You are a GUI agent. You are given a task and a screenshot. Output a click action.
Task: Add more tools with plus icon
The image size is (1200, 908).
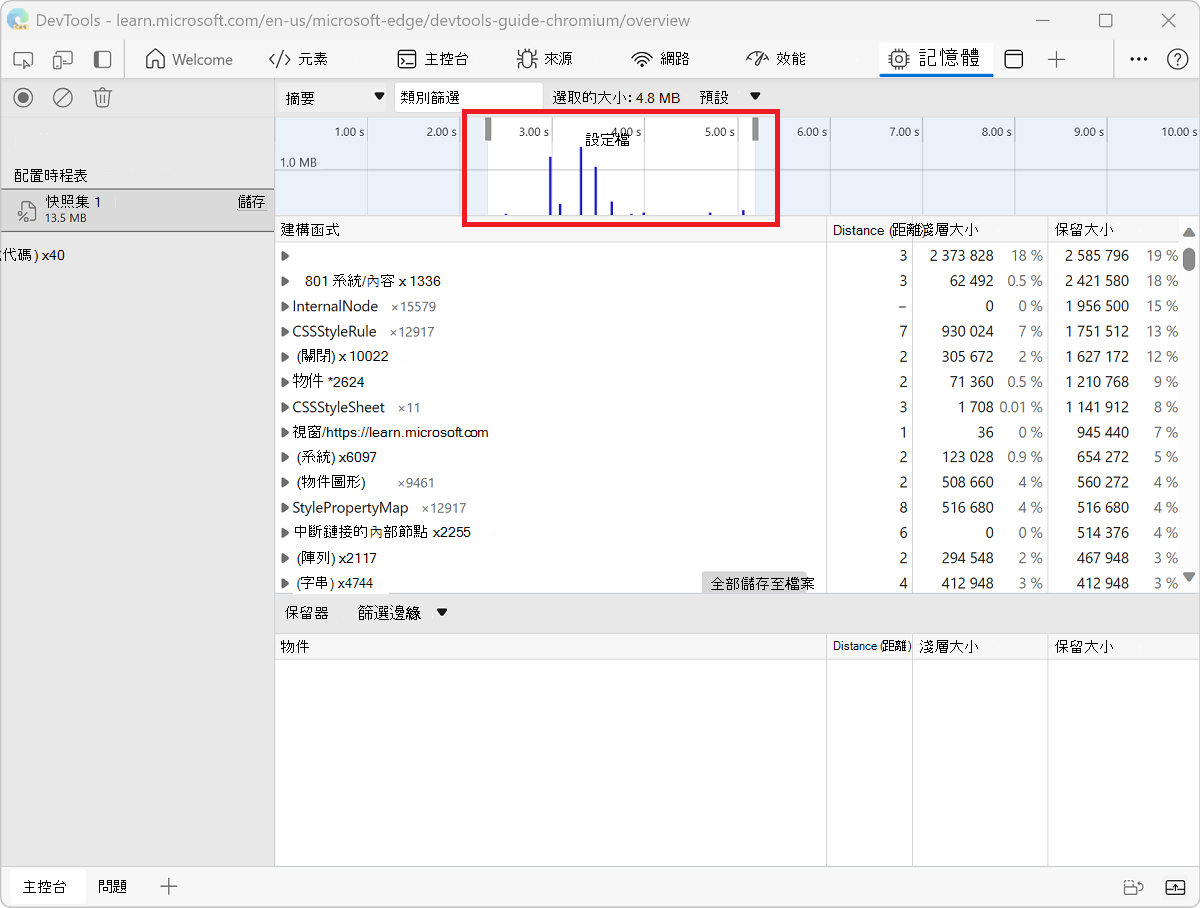[1056, 60]
